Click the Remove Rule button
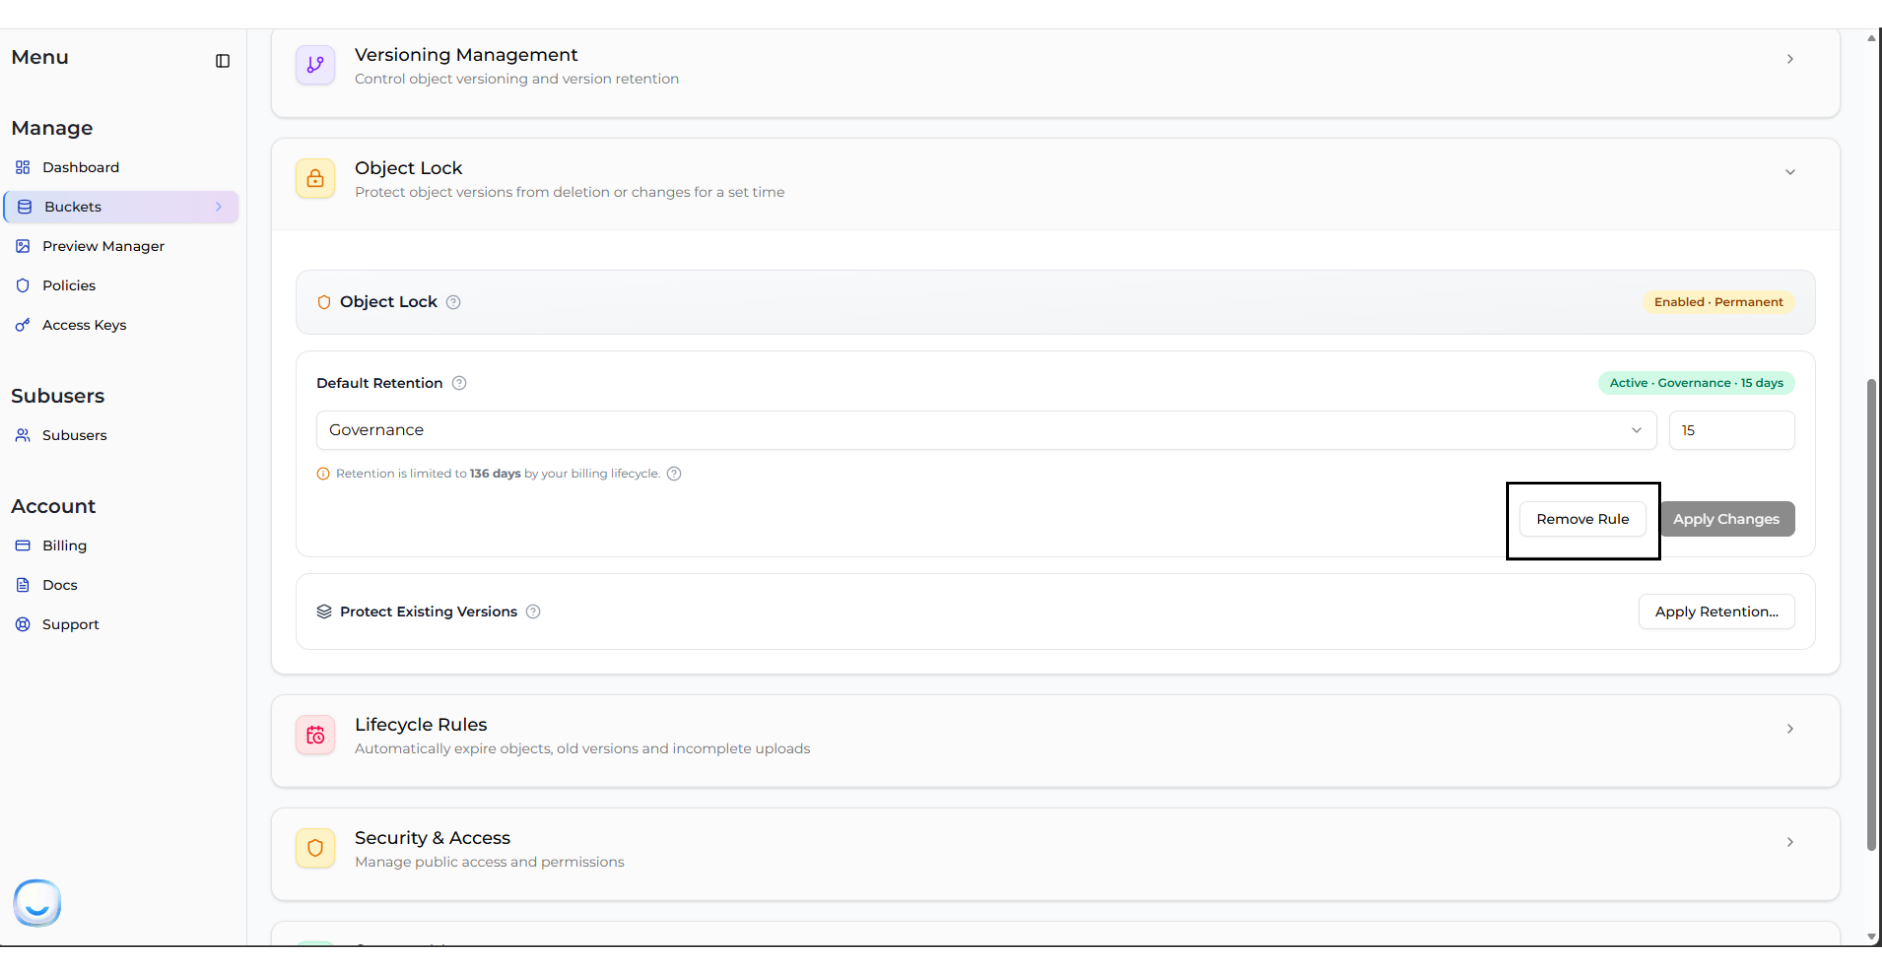The height and width of the screenshot is (975, 1882). pos(1582,519)
